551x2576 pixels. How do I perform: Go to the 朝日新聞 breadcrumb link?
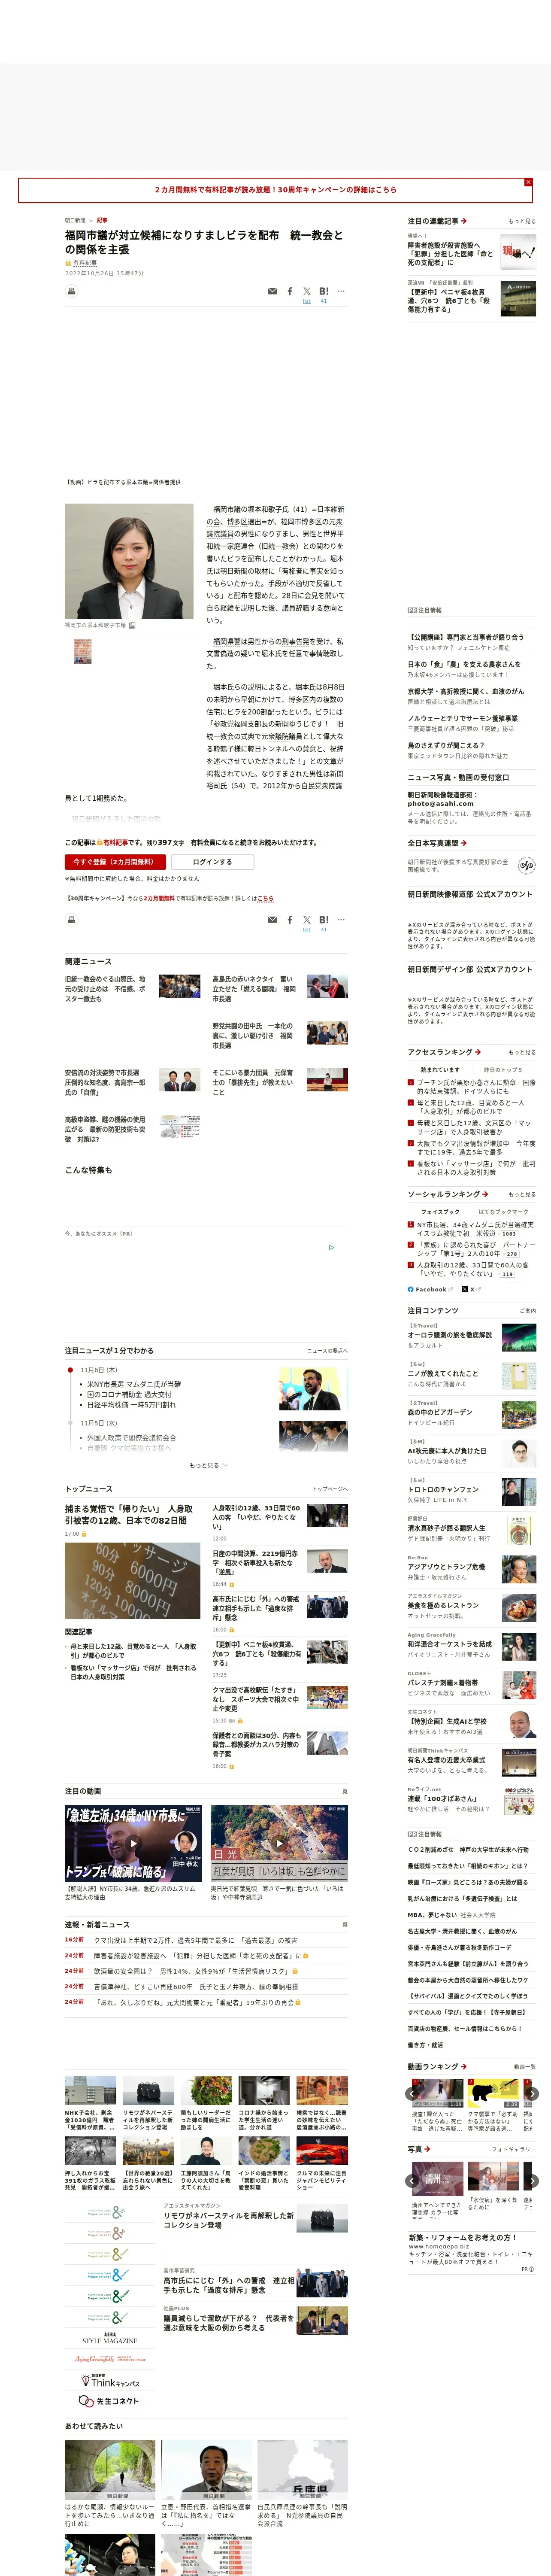75,220
